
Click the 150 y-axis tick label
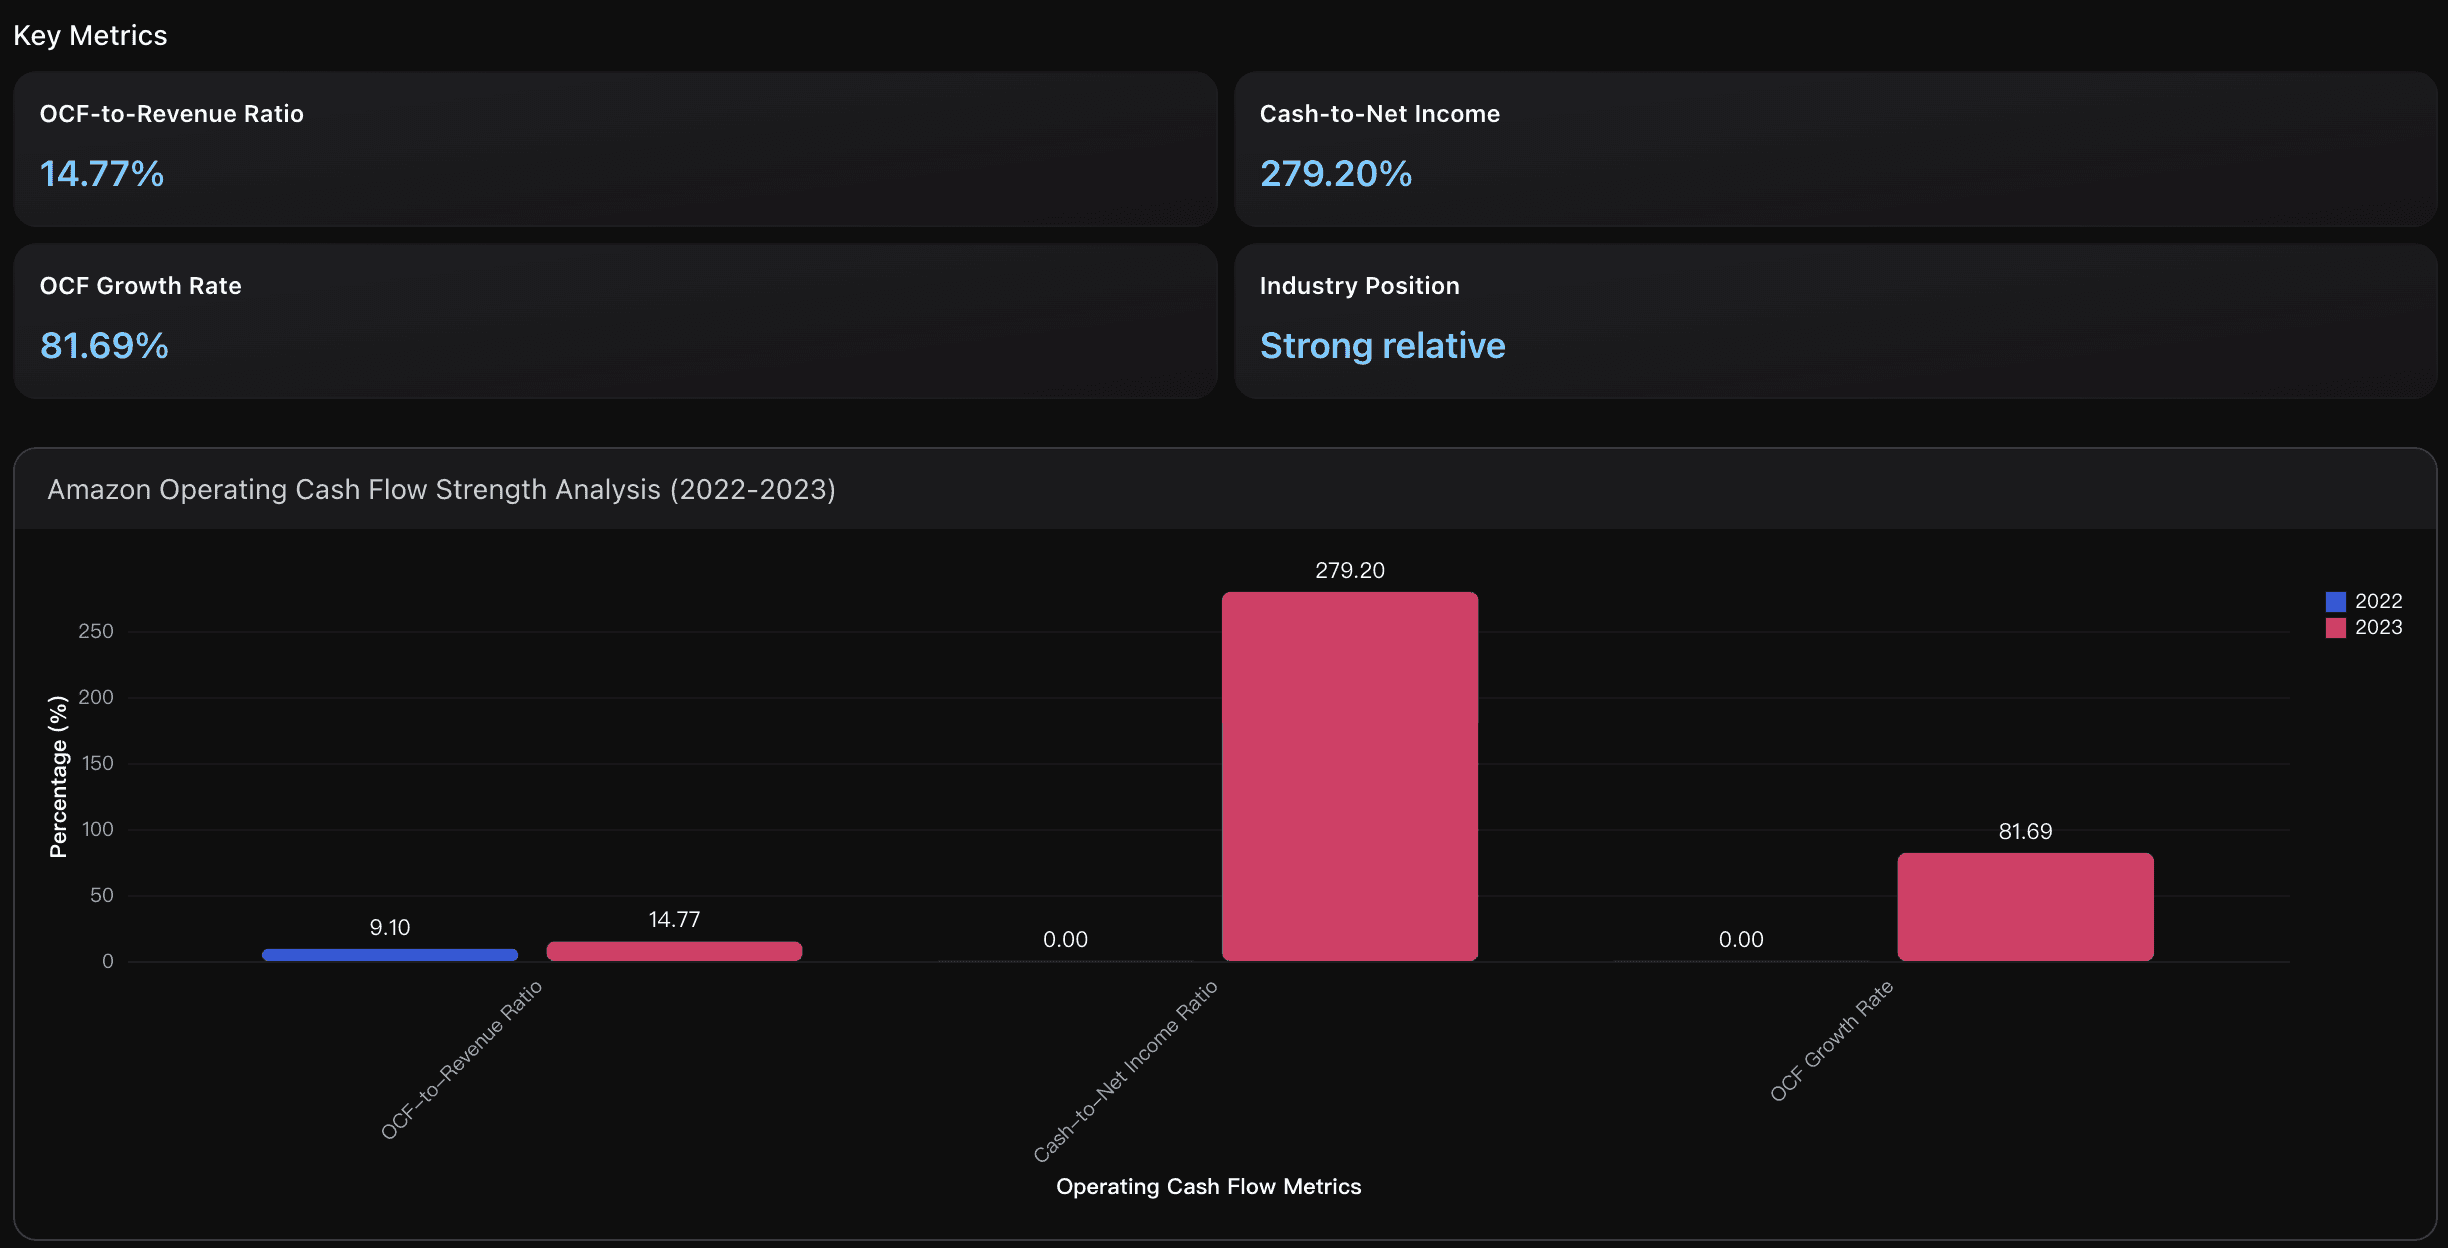(x=97, y=763)
